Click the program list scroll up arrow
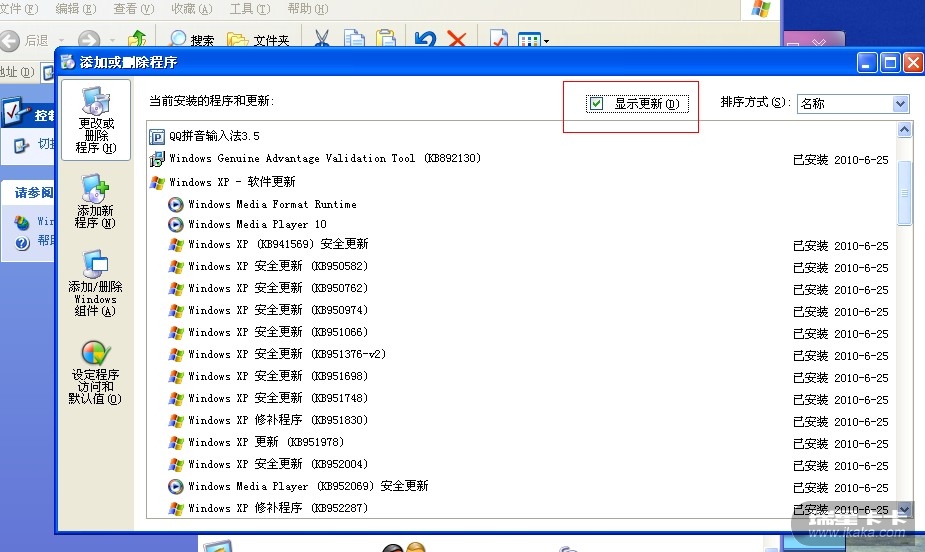Image resolution: width=925 pixels, height=552 pixels. 904,129
